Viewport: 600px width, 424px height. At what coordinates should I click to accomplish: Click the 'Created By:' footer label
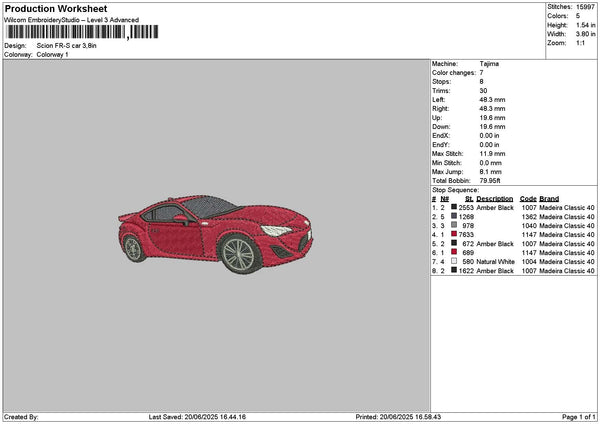(21, 417)
